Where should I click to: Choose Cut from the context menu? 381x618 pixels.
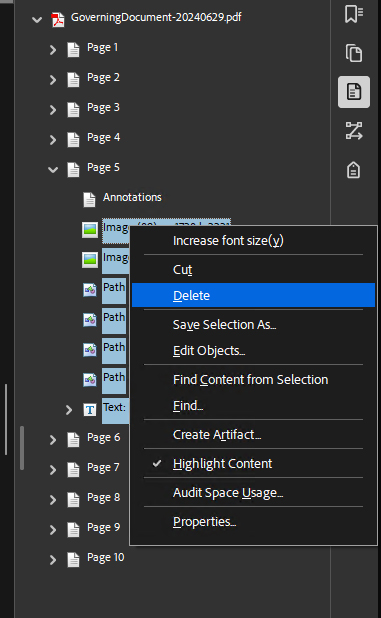[x=253, y=270]
